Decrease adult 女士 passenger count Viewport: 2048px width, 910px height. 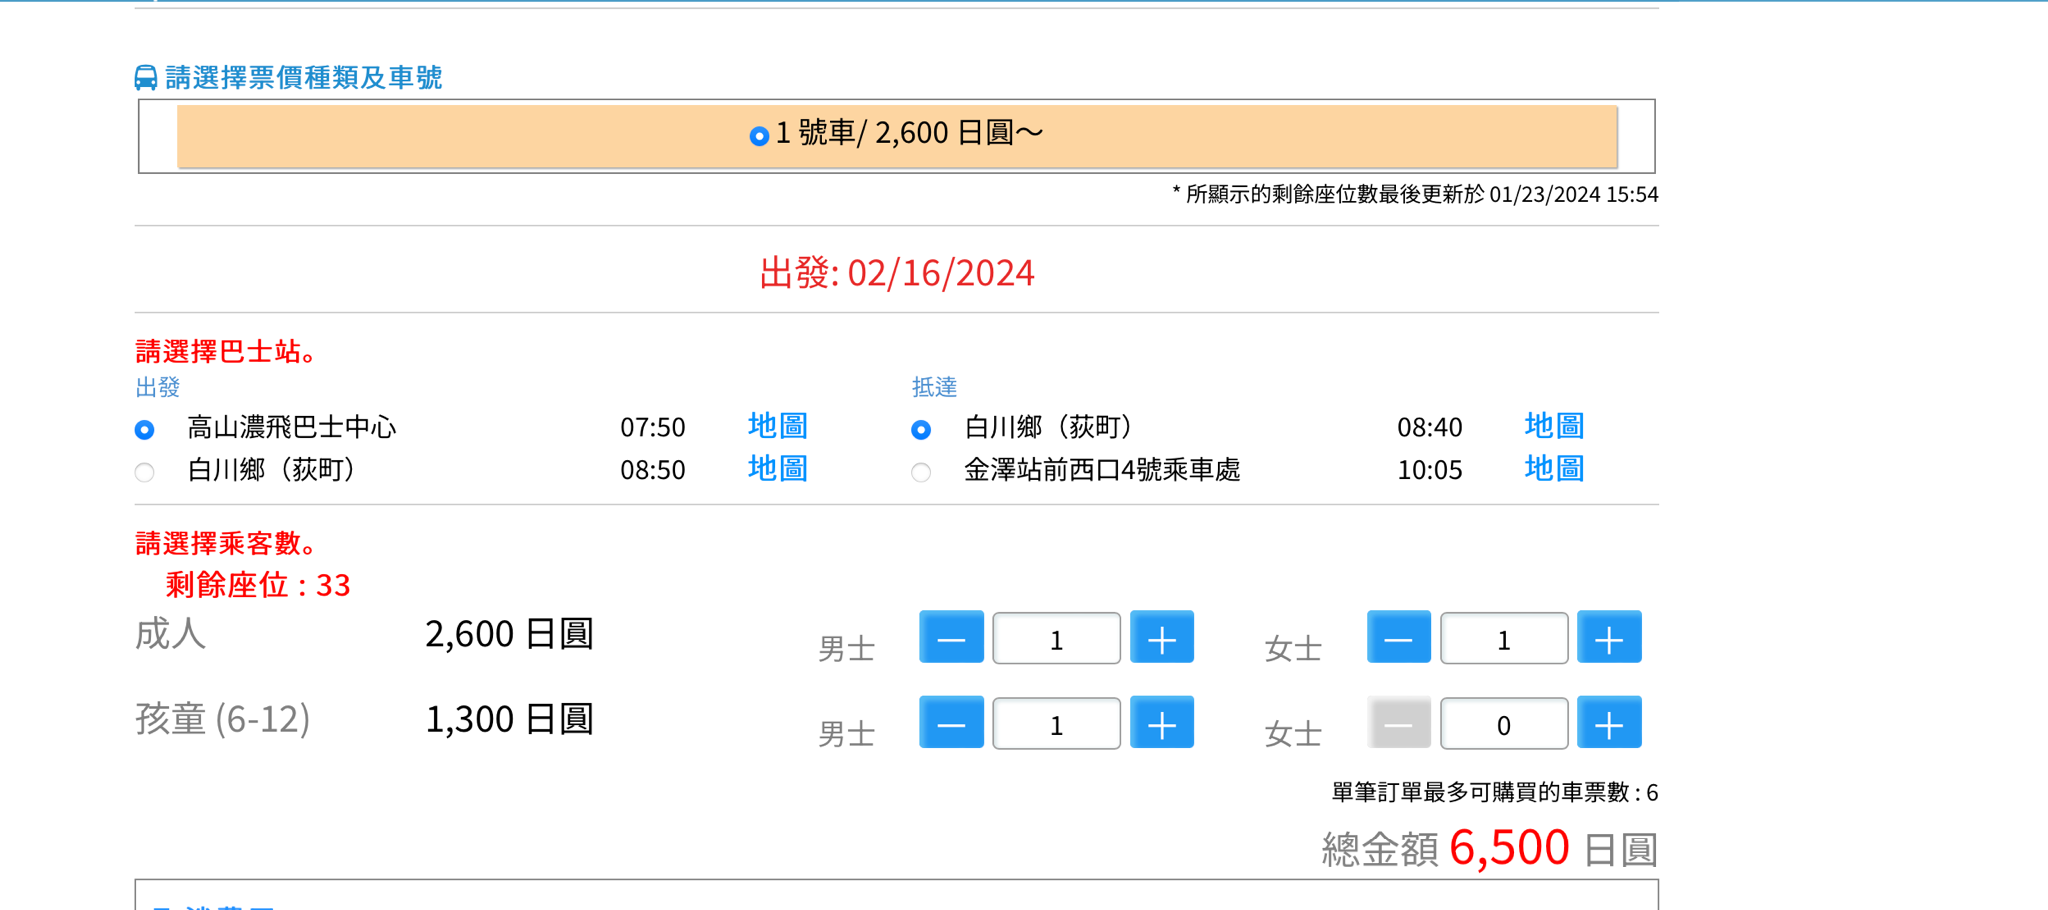point(1399,637)
